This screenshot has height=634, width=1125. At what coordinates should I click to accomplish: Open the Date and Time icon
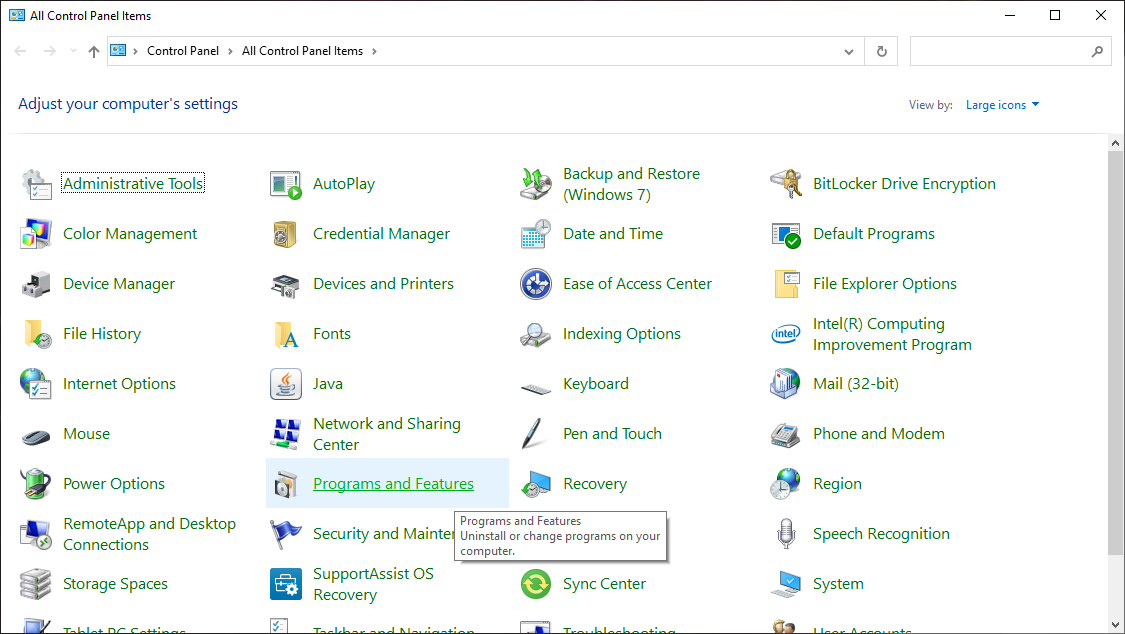point(536,235)
